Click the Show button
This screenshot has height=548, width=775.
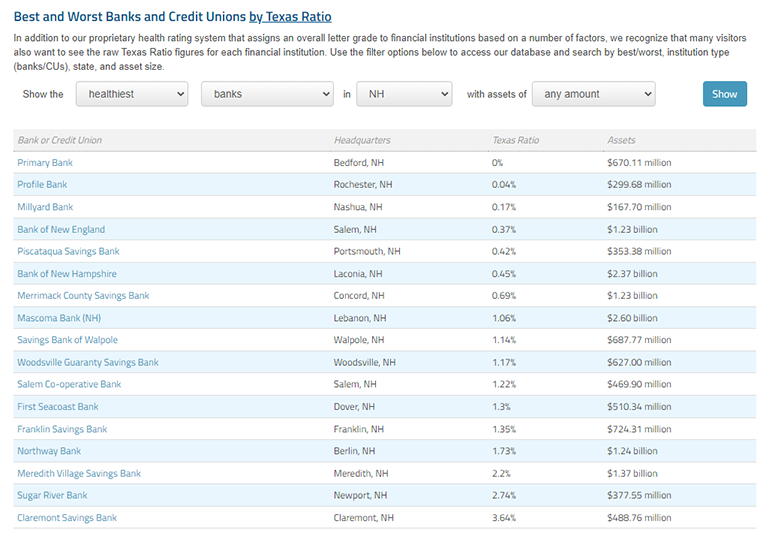click(x=725, y=94)
